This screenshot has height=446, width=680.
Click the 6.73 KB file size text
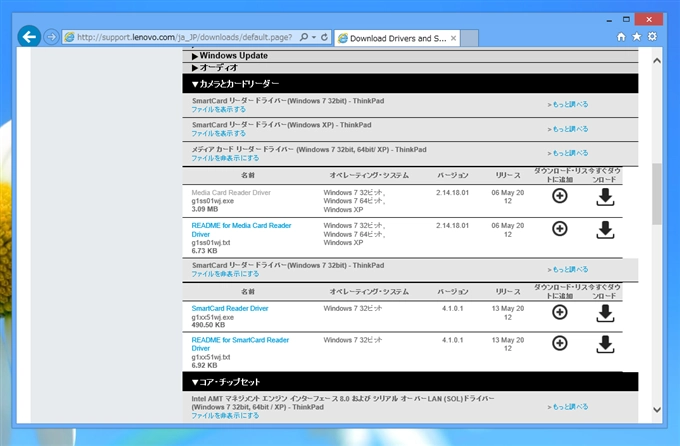204,251
